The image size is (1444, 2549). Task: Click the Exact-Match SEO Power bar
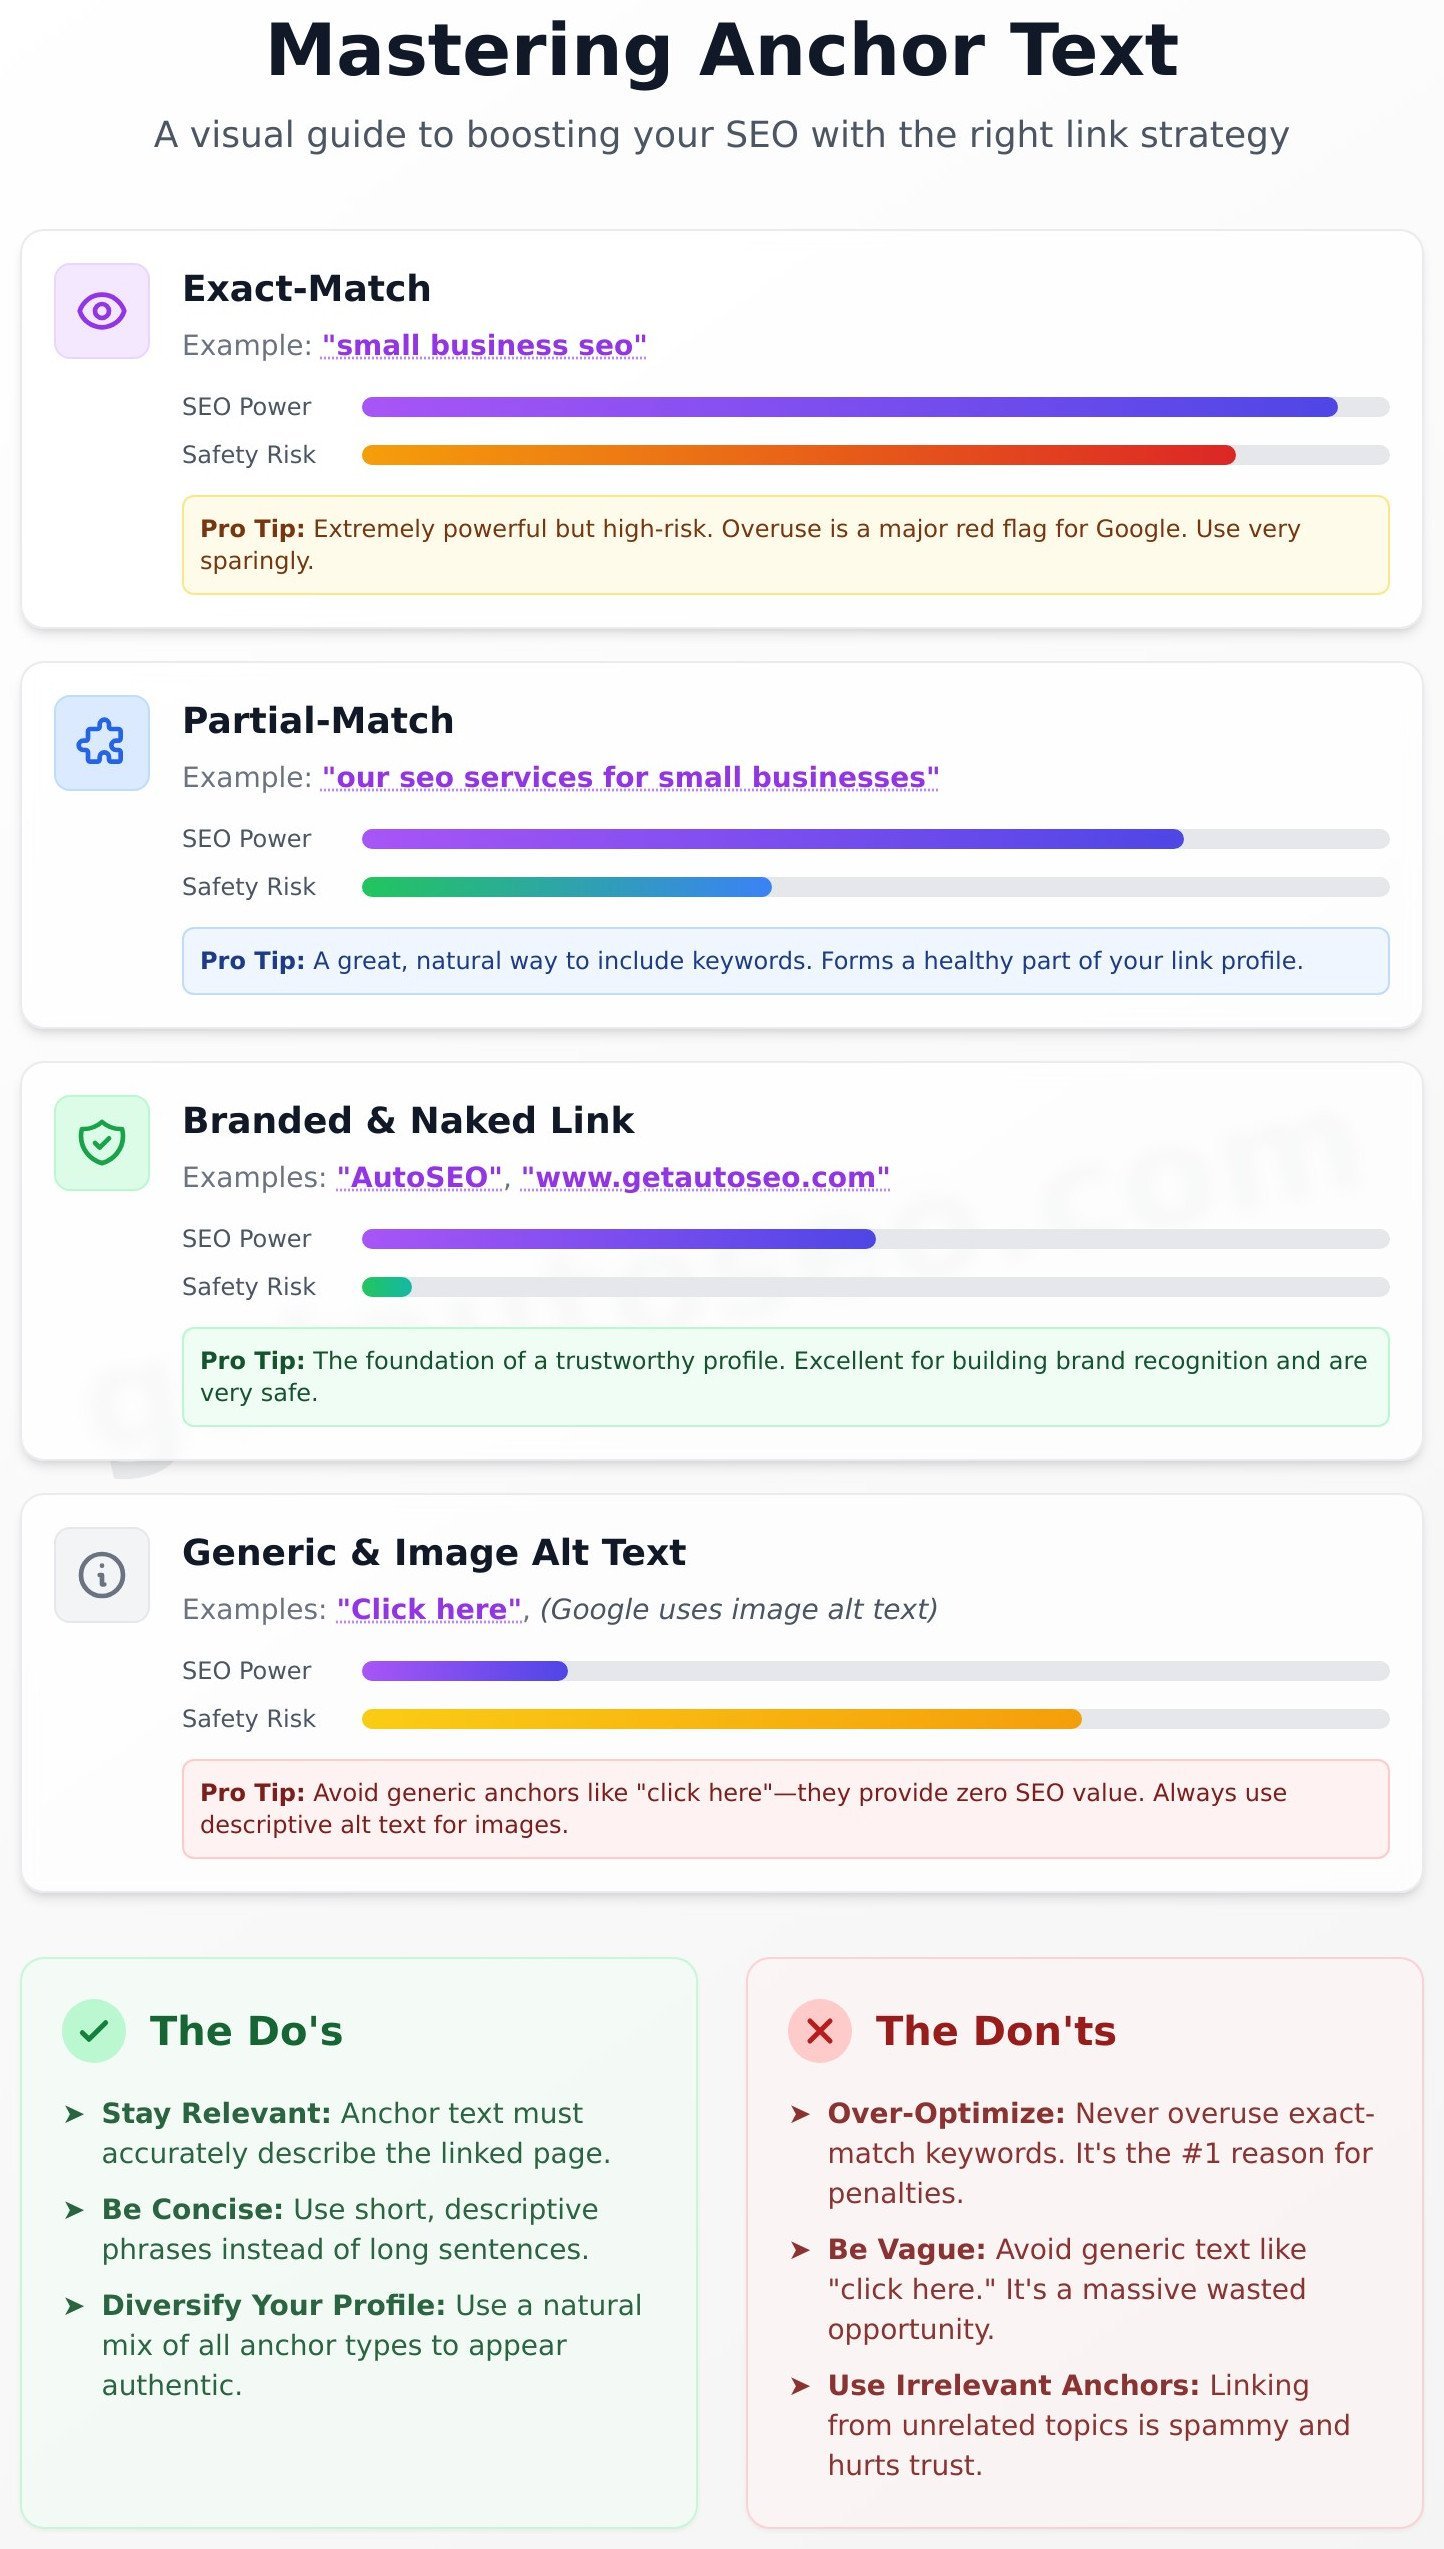[850, 407]
